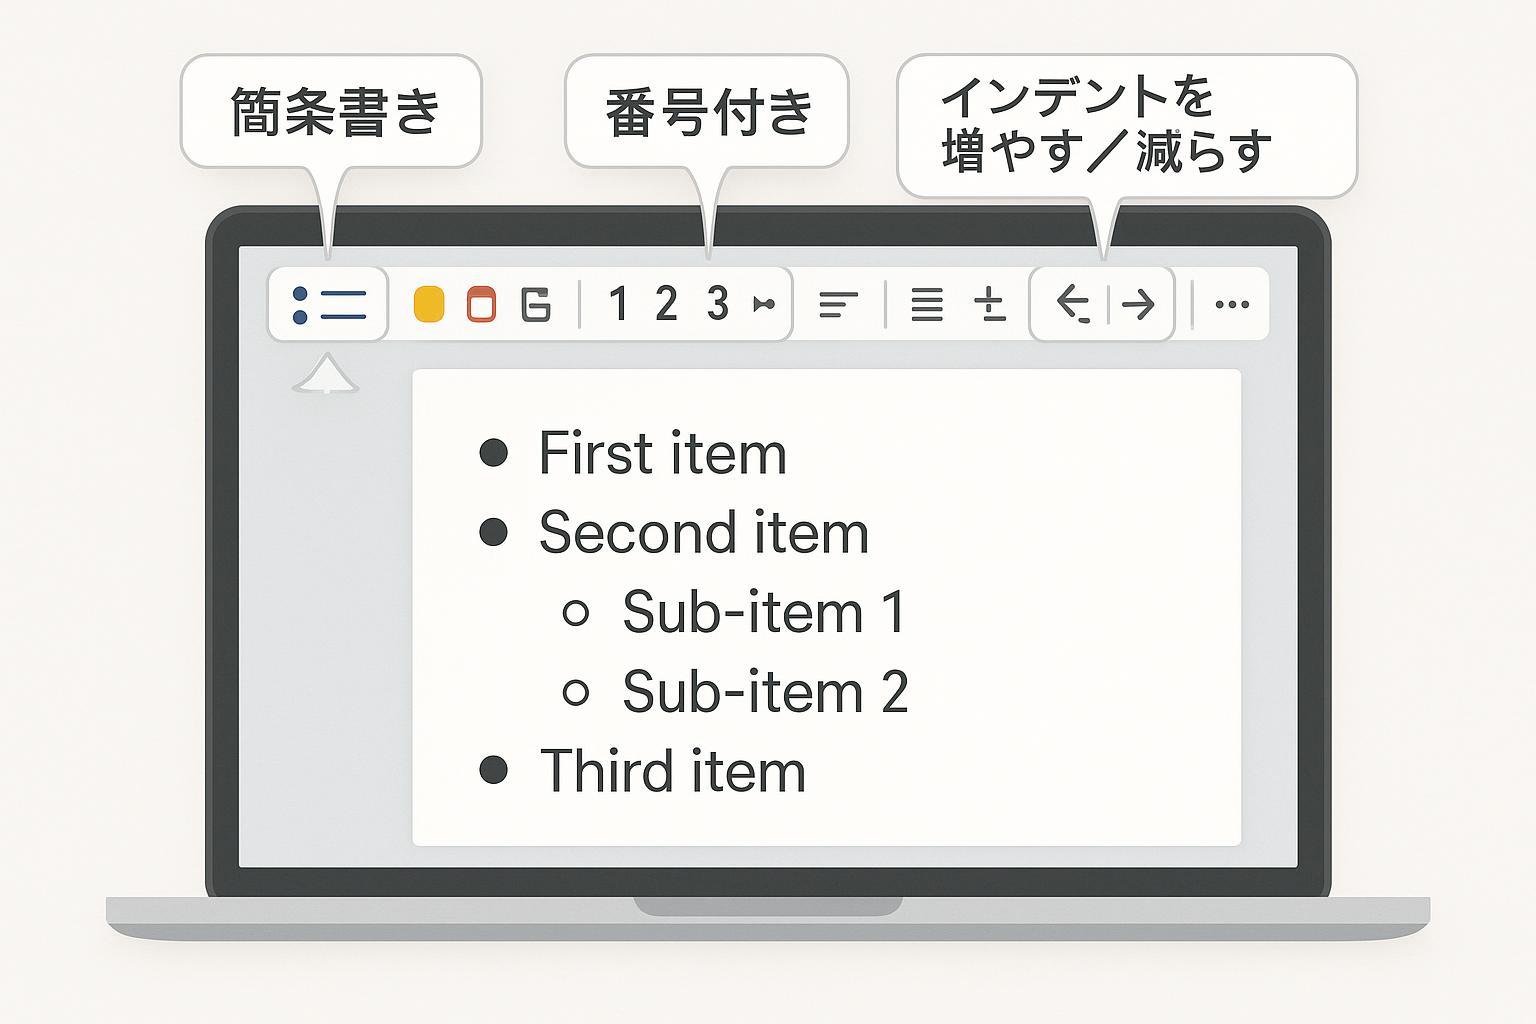Click the number 2 in toolbar
The image size is (1536, 1024).
(x=666, y=304)
